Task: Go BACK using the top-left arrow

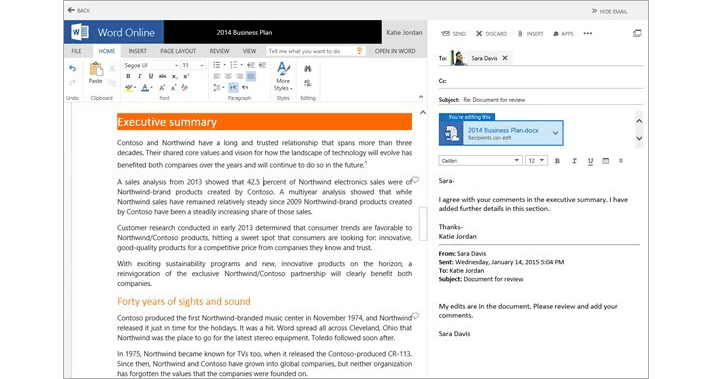Action: point(79,10)
